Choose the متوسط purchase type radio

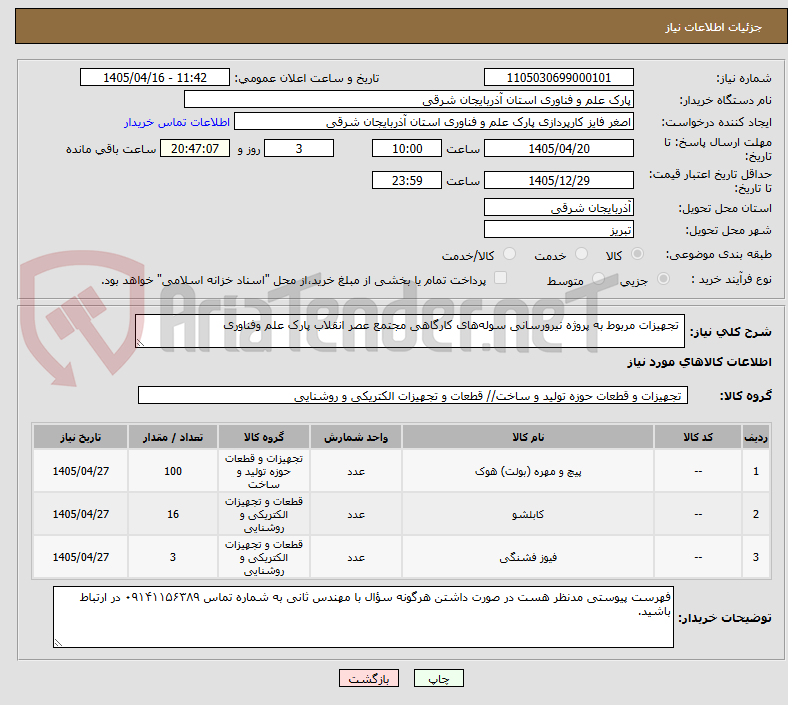point(598,278)
